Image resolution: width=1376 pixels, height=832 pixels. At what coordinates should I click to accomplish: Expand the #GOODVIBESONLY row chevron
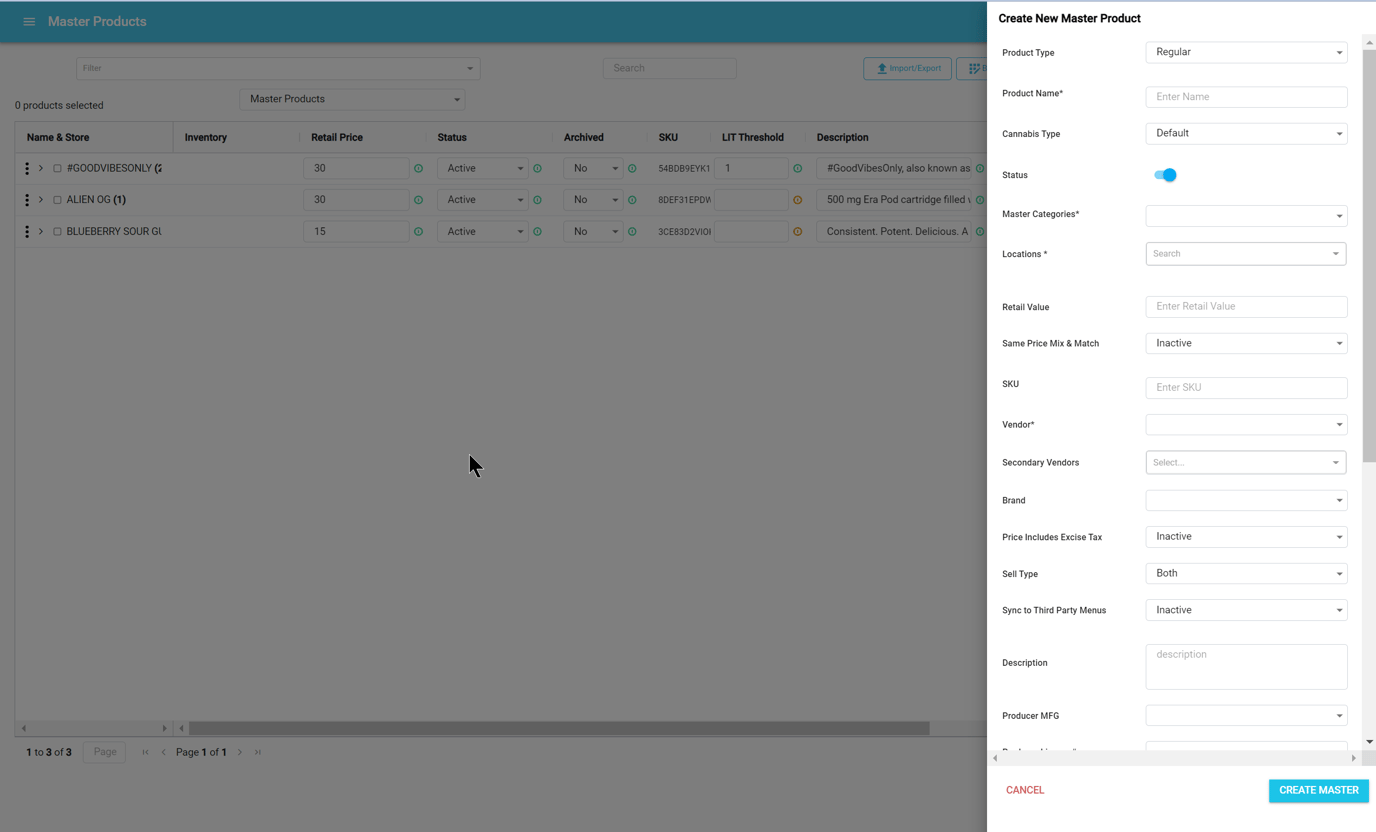41,168
